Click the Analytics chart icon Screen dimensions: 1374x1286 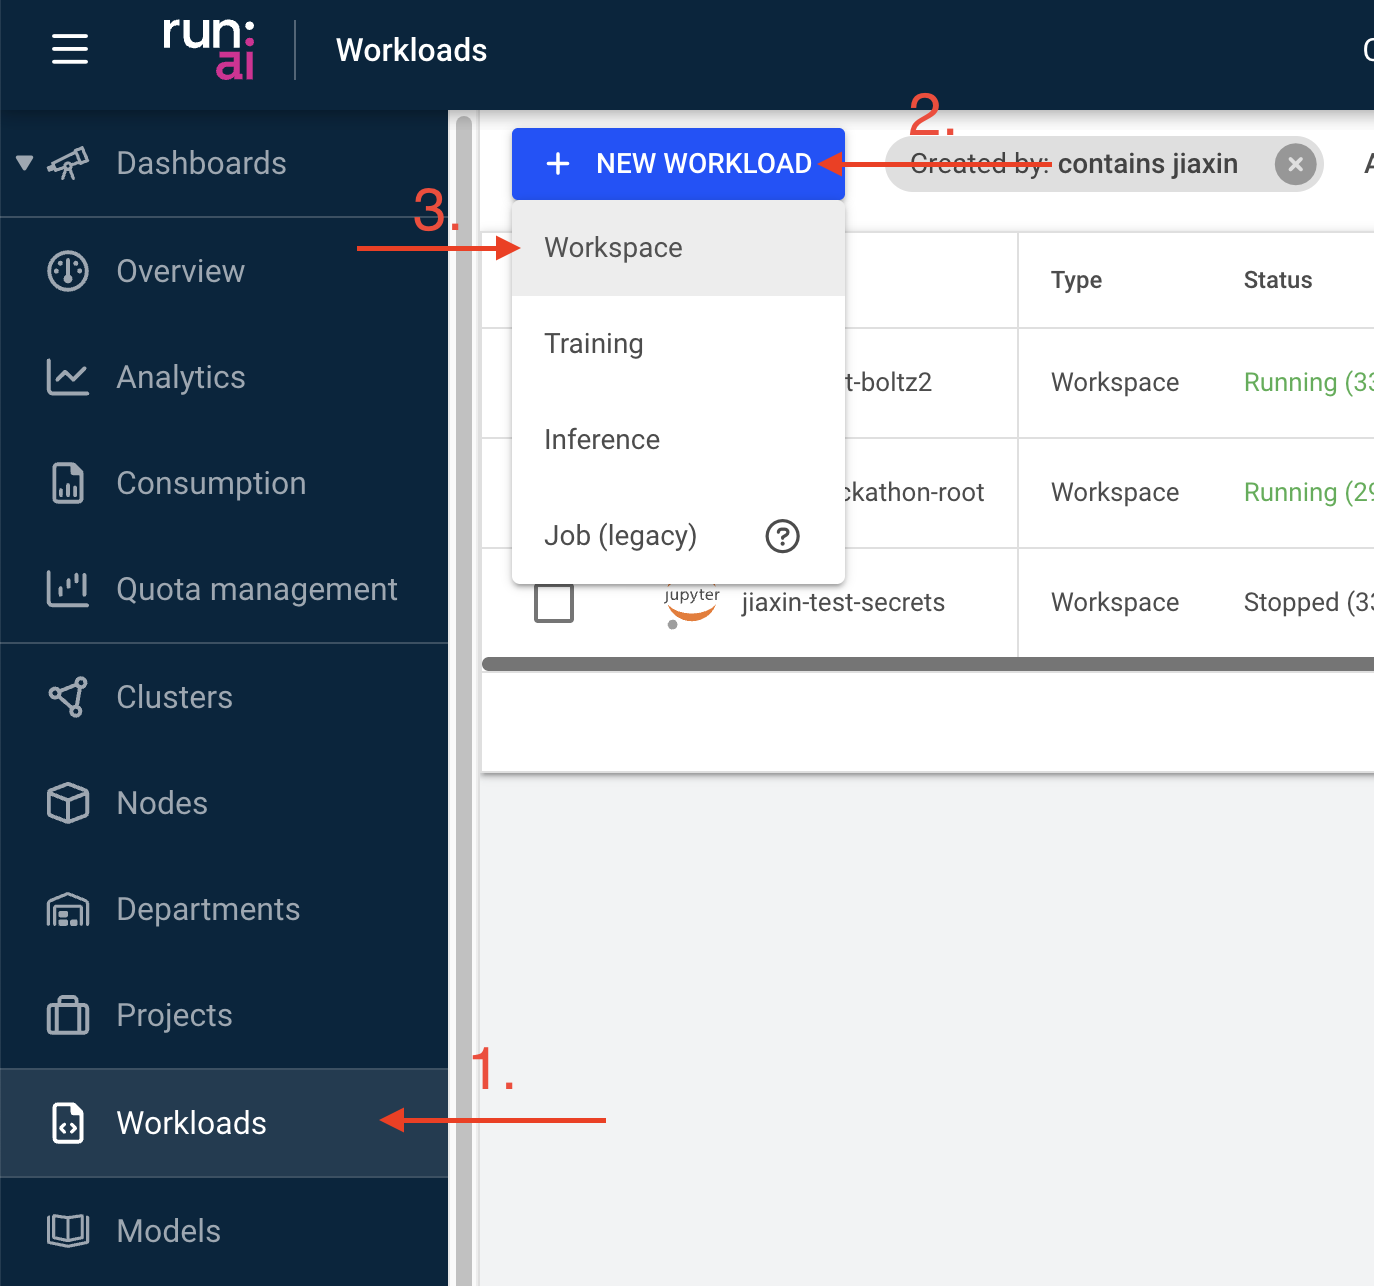[x=67, y=377]
